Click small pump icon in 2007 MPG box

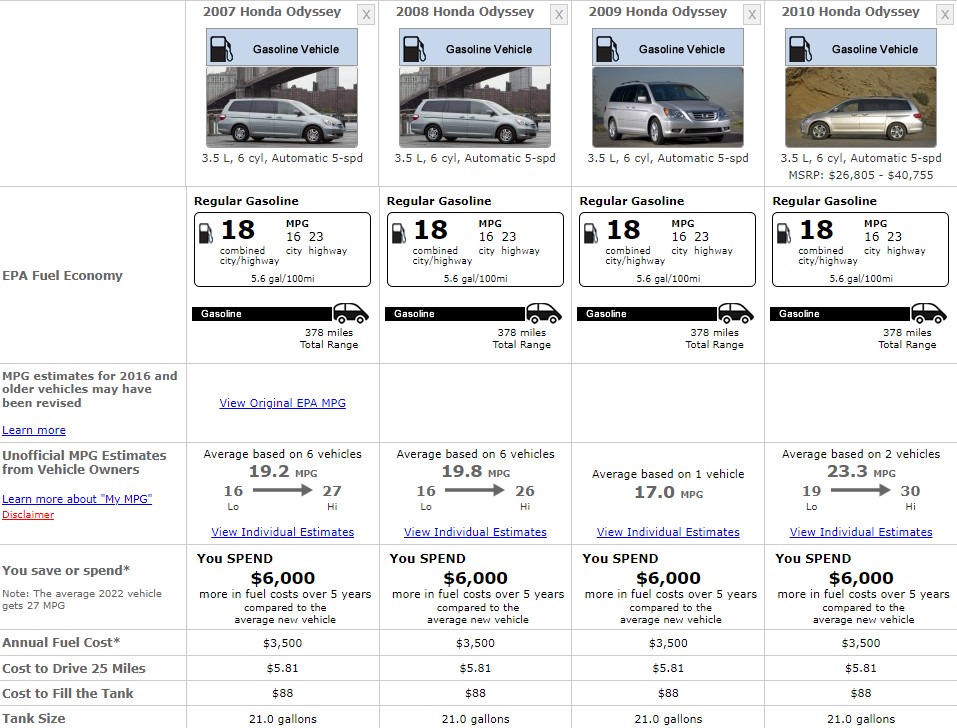[206, 233]
